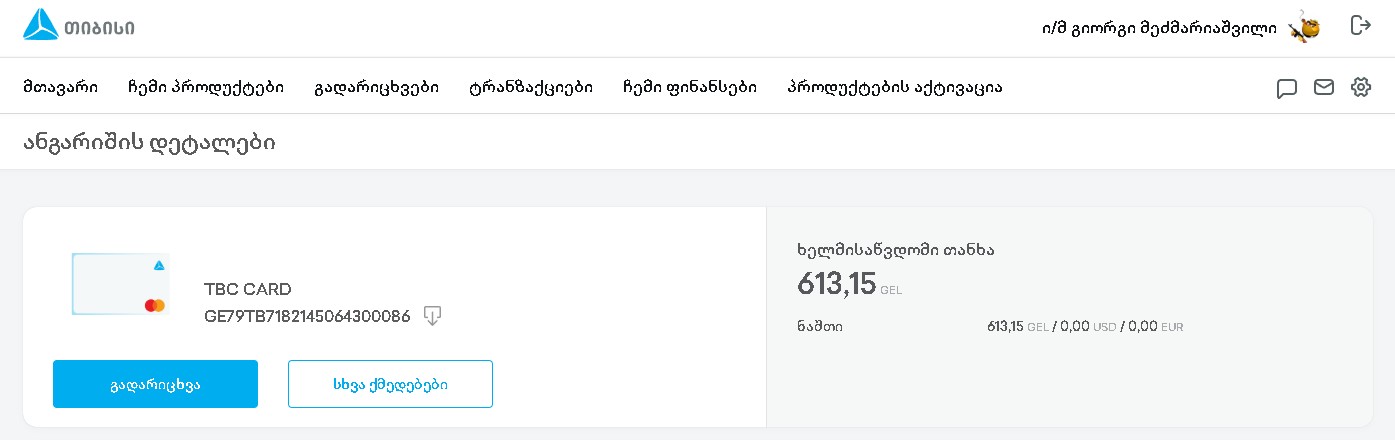
Task: Click the სხვა ქმედებები button
Action: coord(390,384)
